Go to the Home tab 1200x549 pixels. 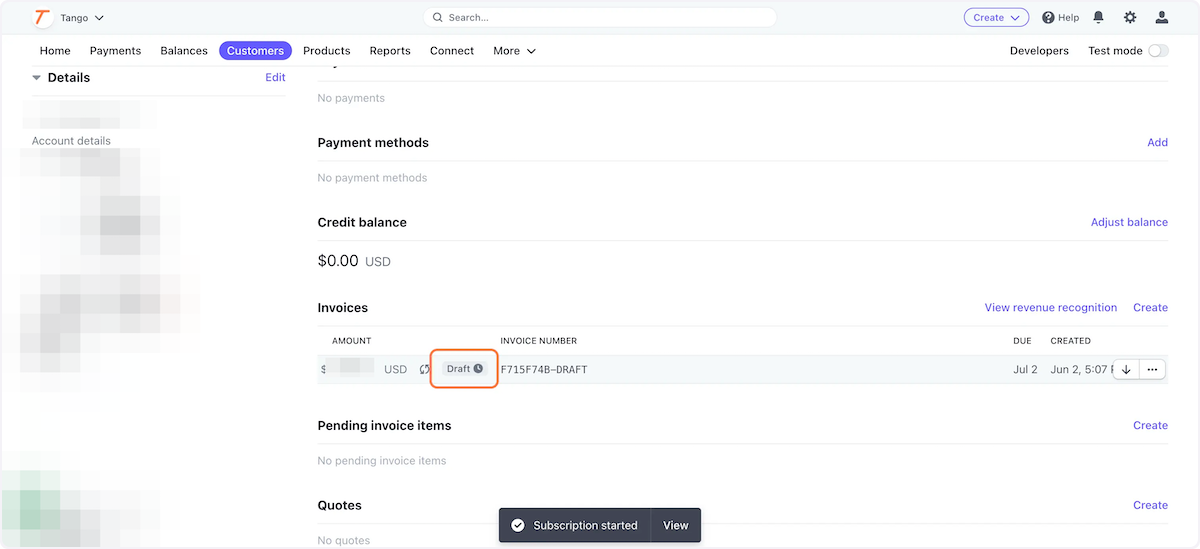[55, 50]
